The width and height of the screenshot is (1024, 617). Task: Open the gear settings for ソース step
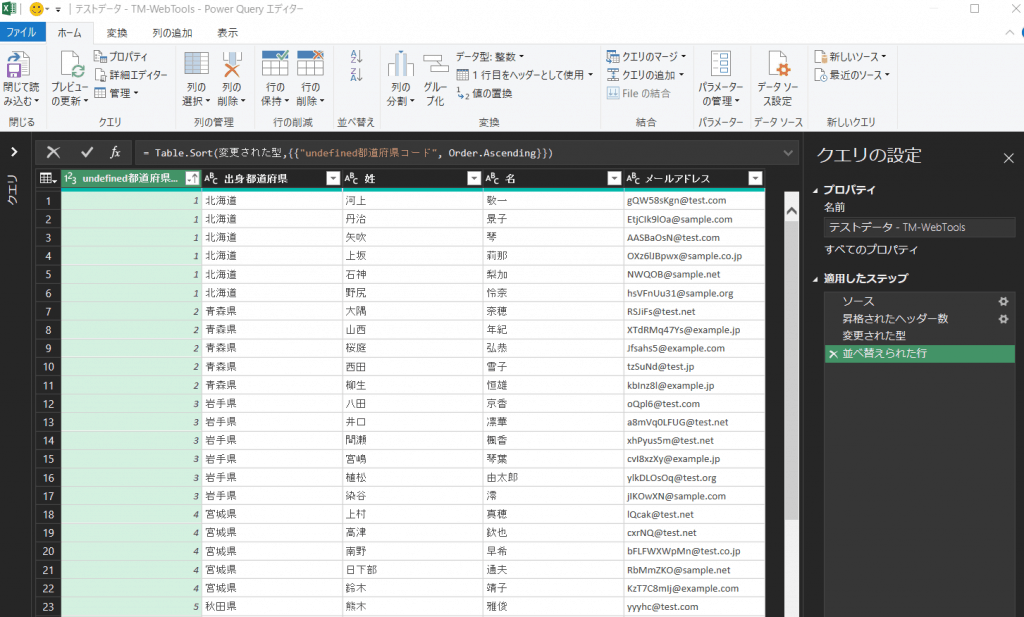point(1003,301)
